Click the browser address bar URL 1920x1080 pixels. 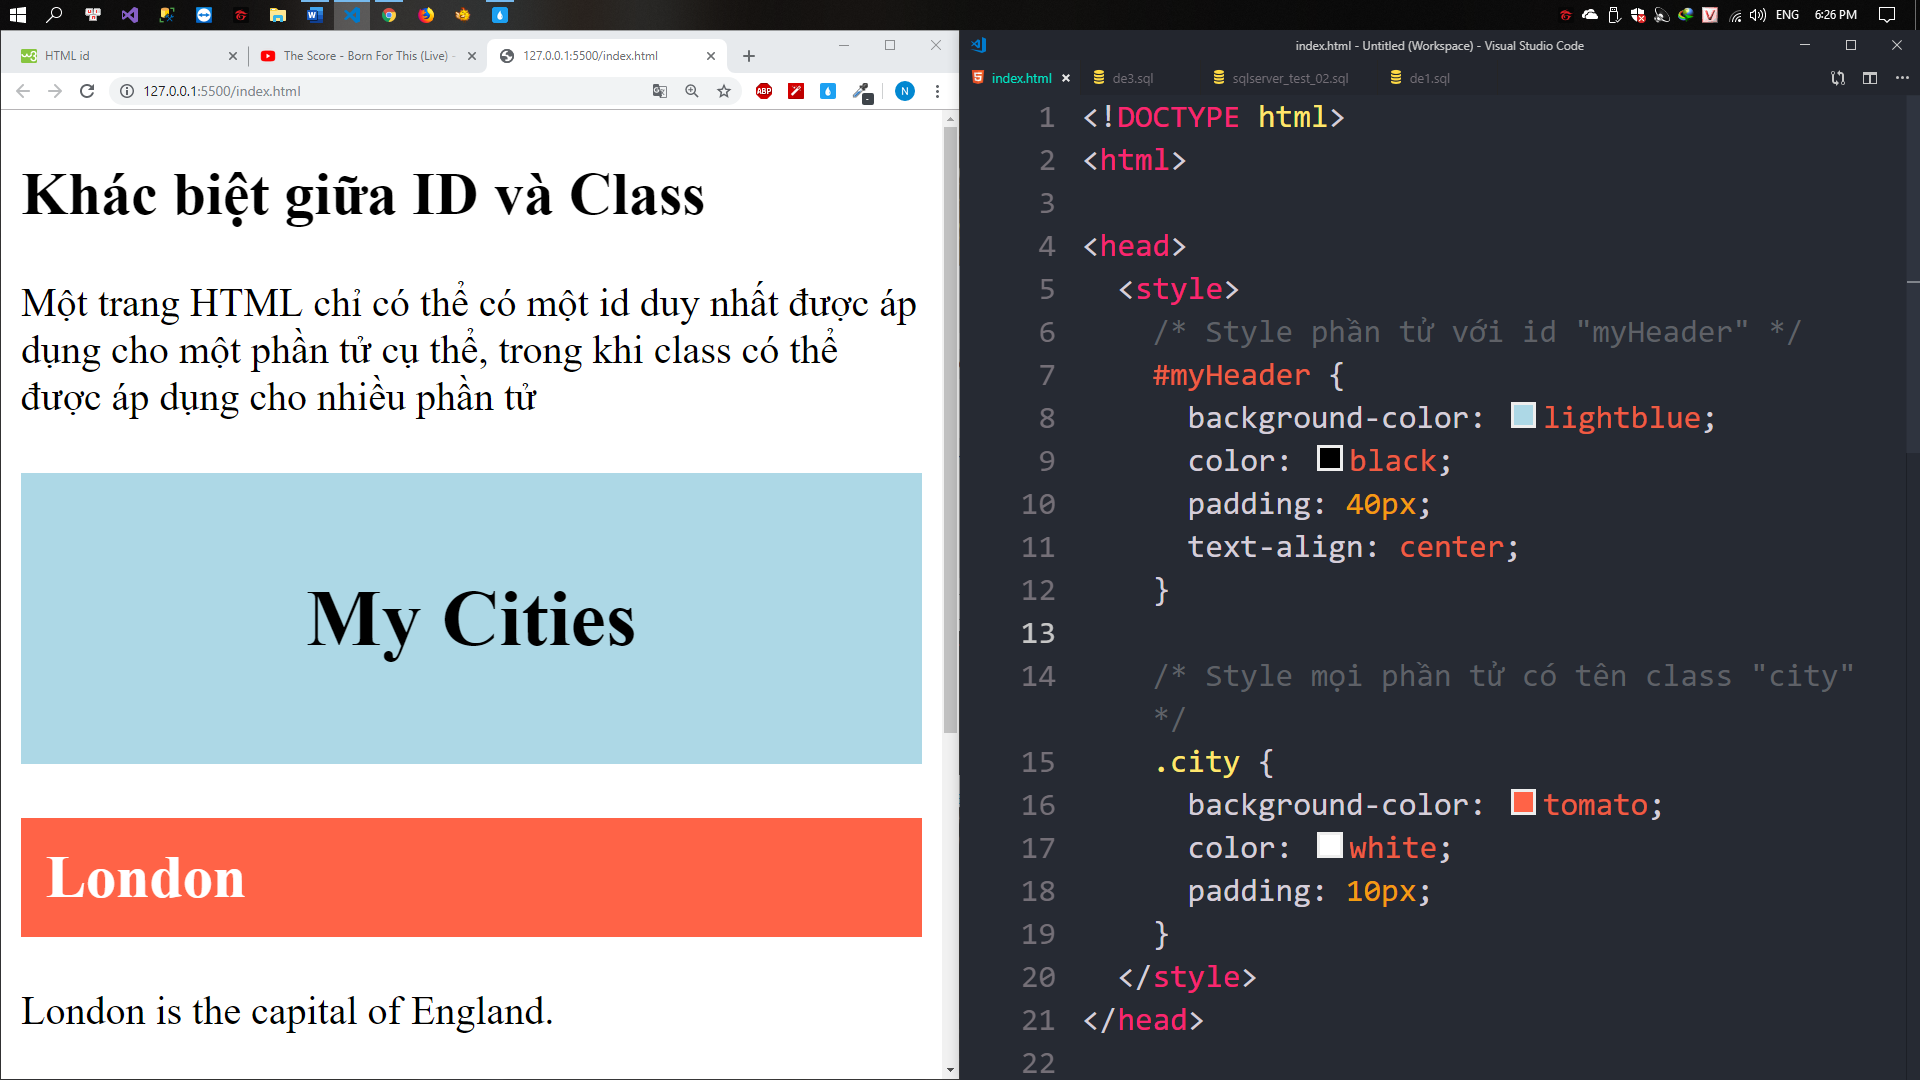click(222, 91)
